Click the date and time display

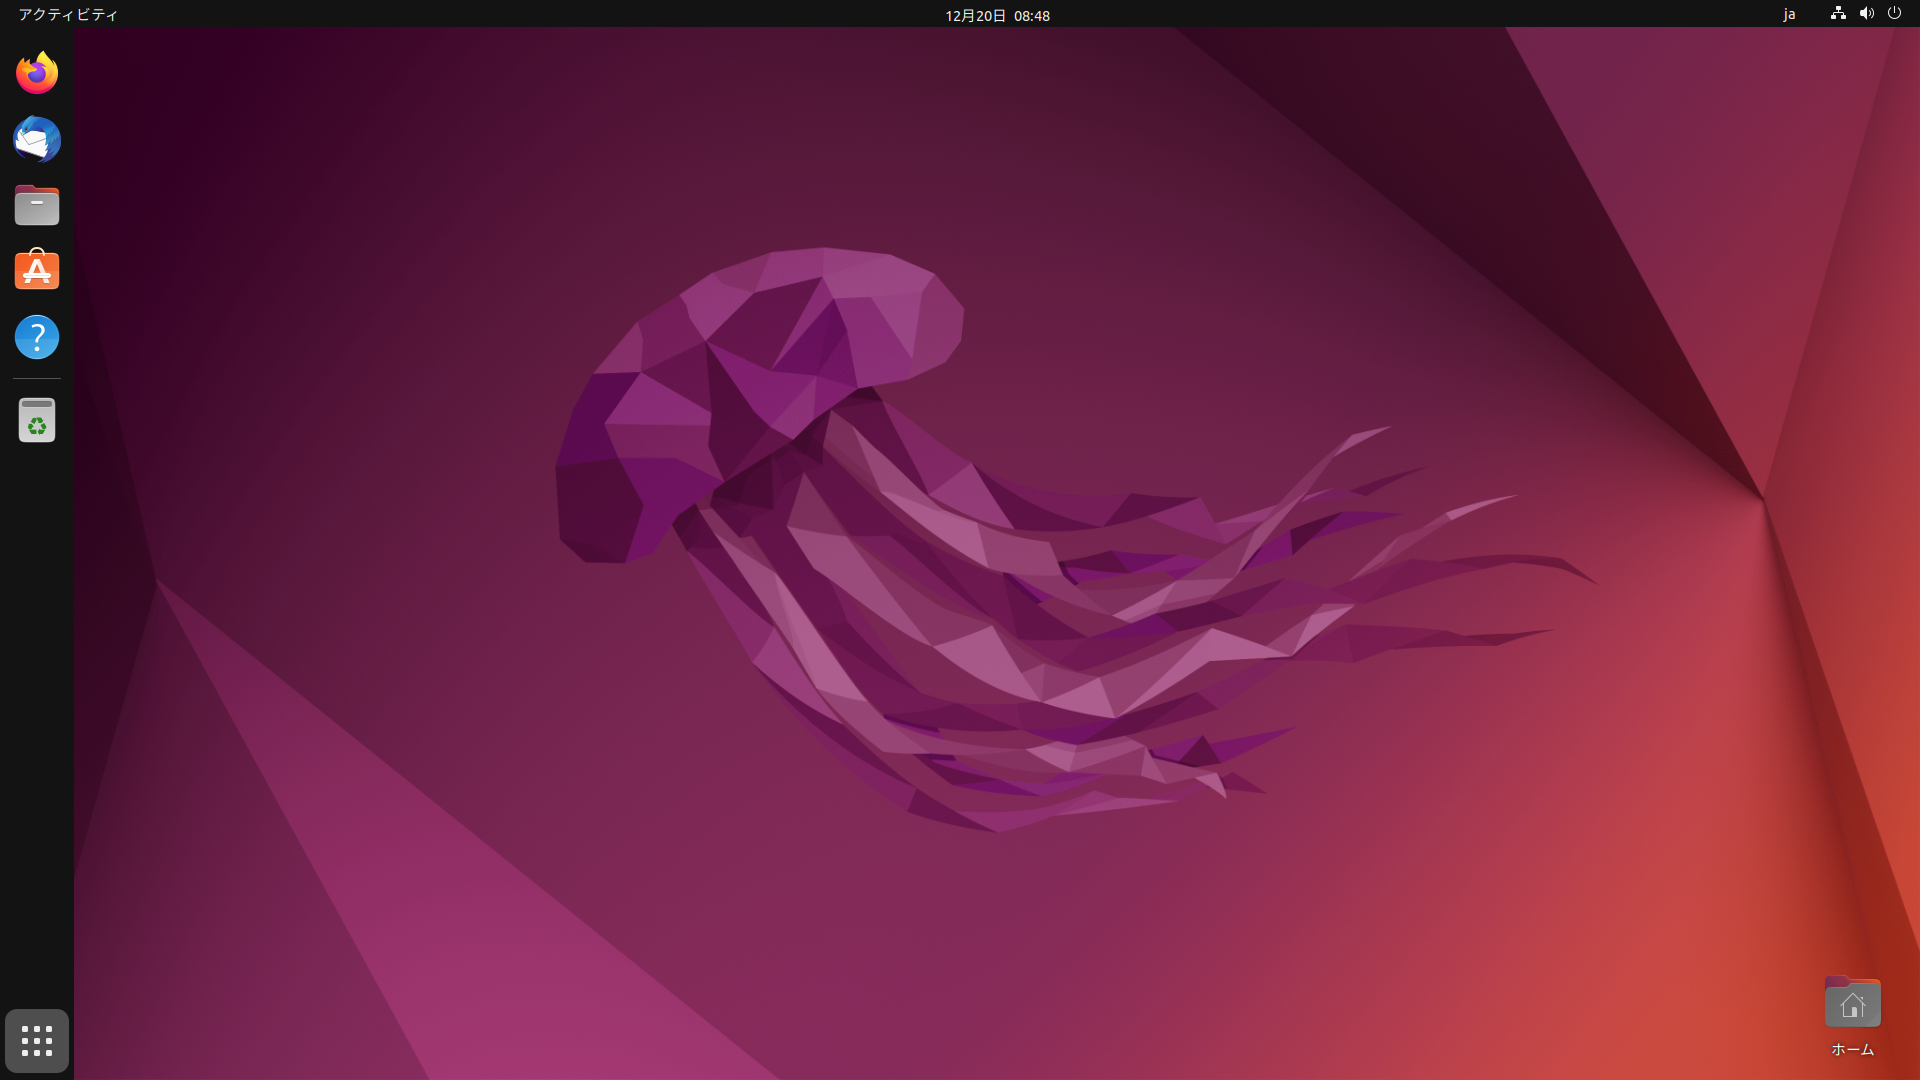(996, 15)
